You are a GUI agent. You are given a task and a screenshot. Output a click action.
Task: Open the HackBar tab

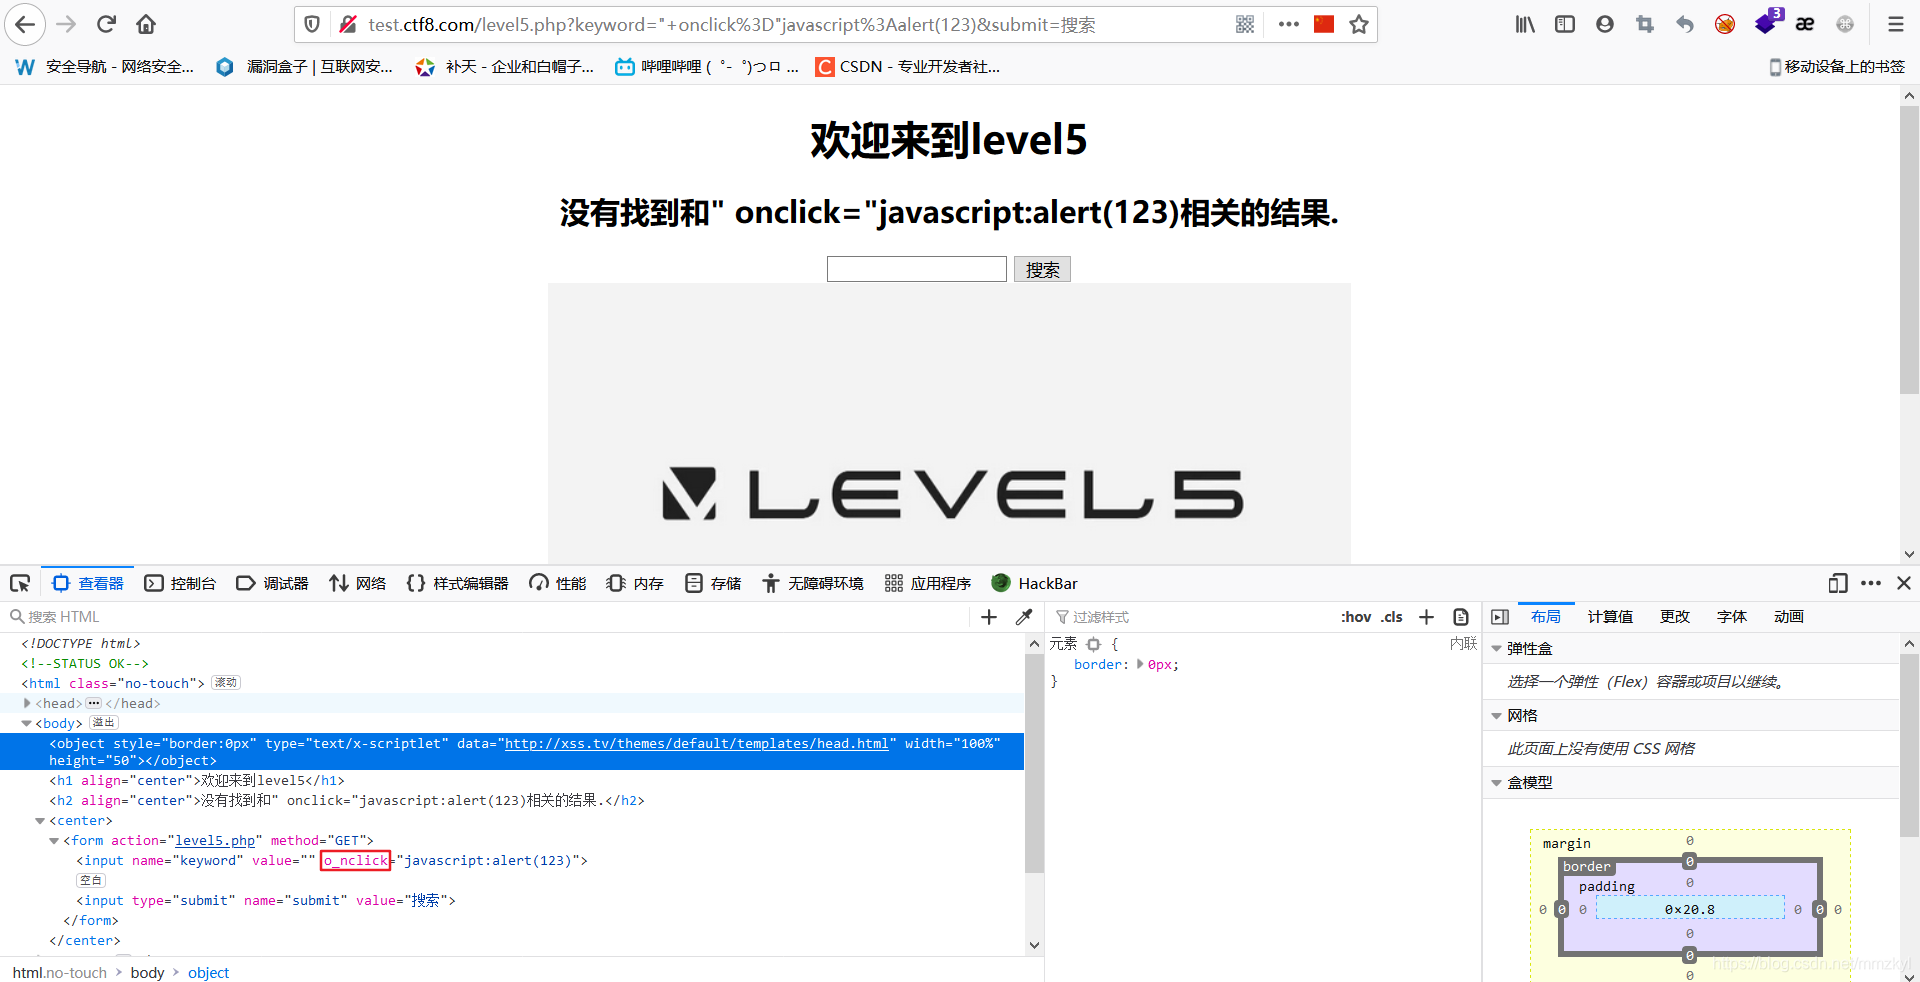point(1034,583)
